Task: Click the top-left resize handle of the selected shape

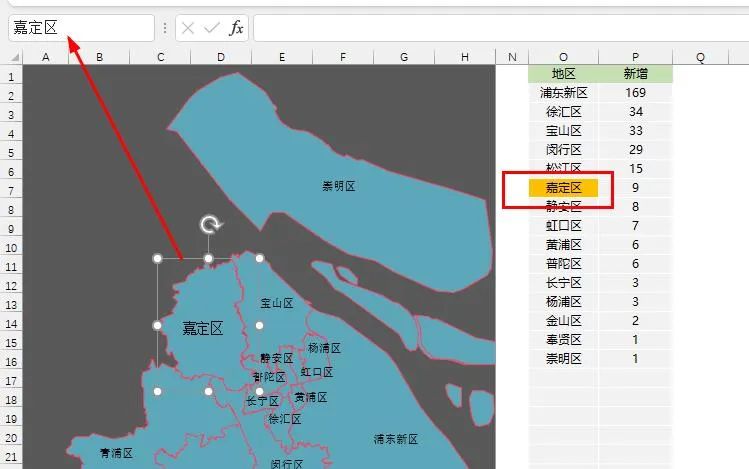Action: [157, 259]
